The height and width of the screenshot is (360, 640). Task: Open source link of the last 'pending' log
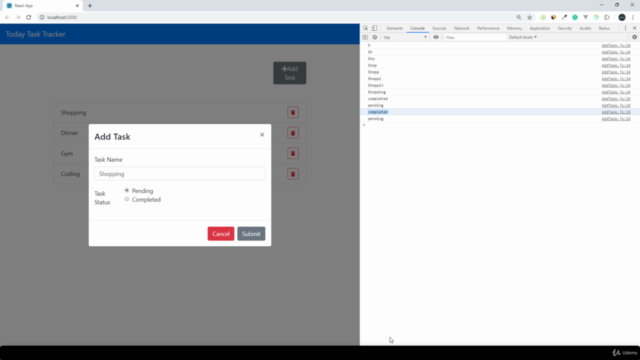point(616,119)
